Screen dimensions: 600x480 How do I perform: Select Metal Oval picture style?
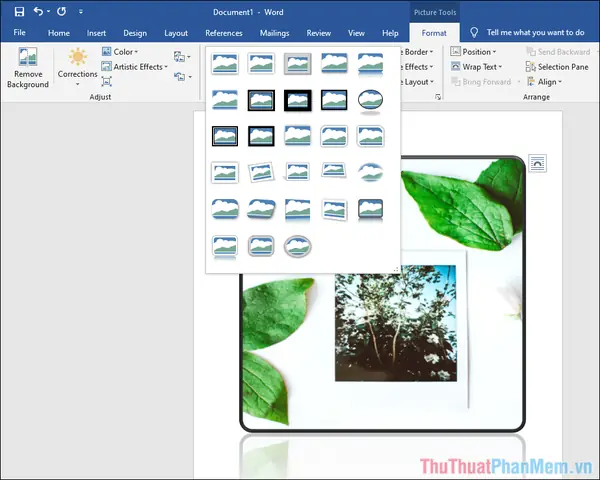tap(298, 246)
